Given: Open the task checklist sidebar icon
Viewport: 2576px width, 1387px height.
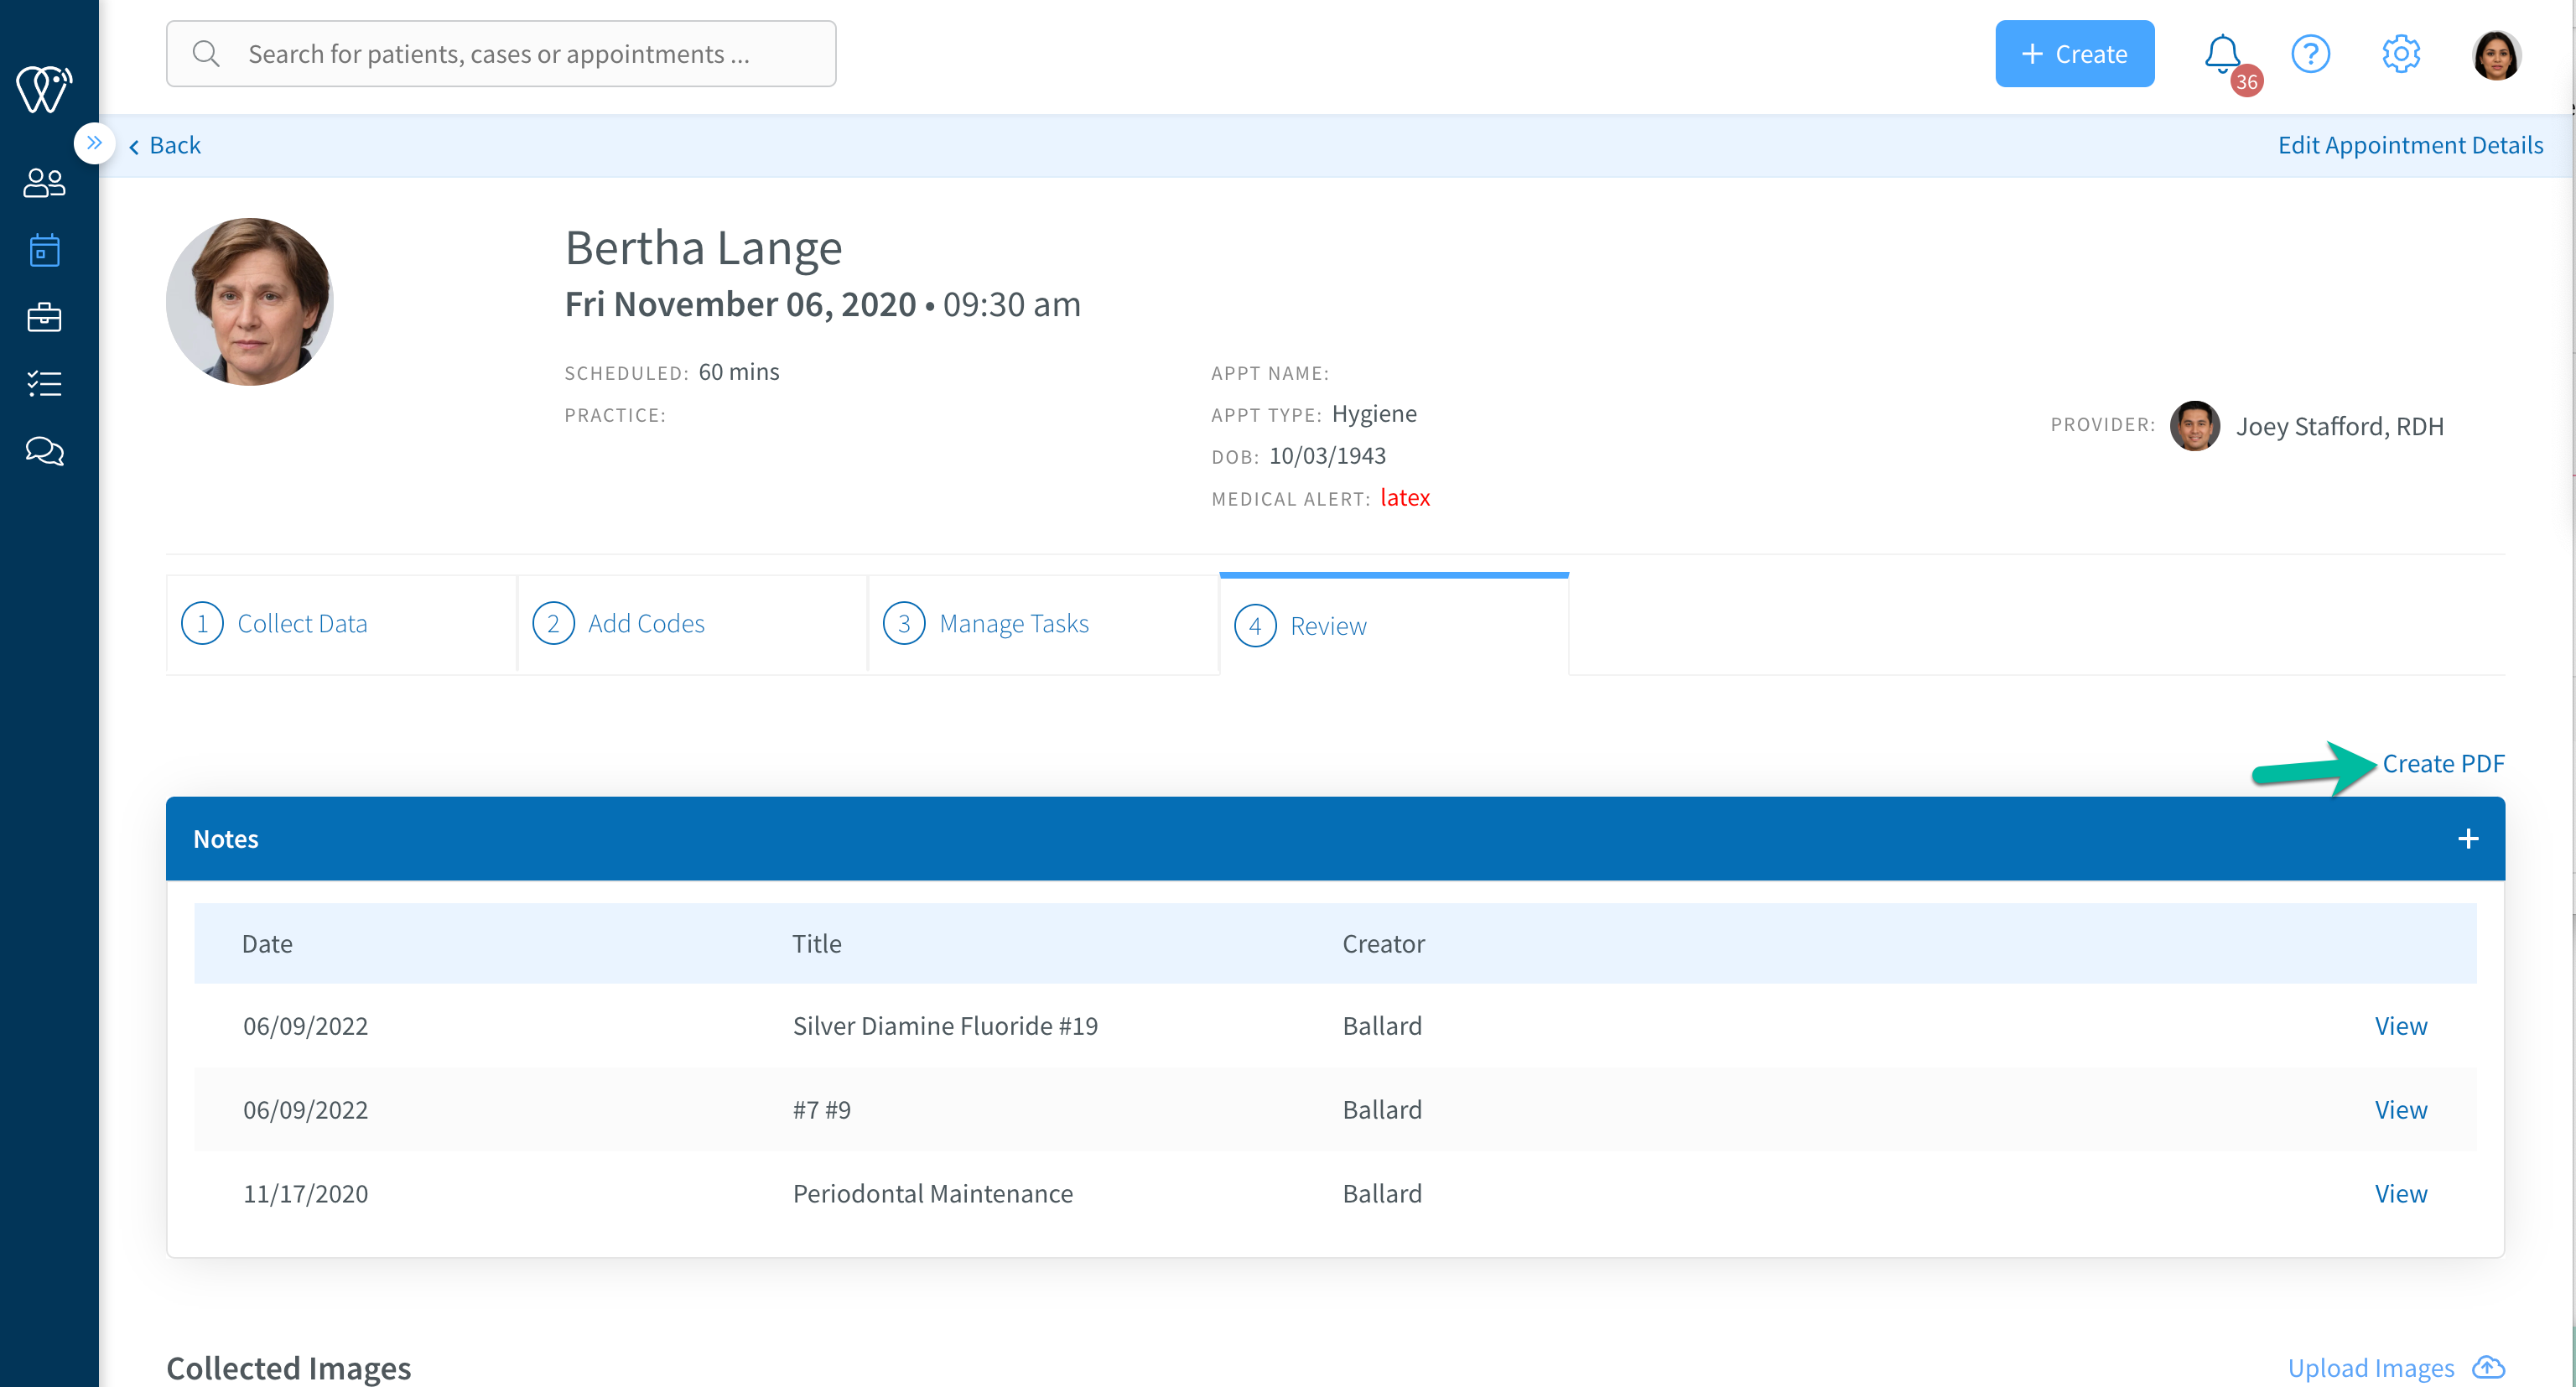Looking at the screenshot, I should coord(44,384).
